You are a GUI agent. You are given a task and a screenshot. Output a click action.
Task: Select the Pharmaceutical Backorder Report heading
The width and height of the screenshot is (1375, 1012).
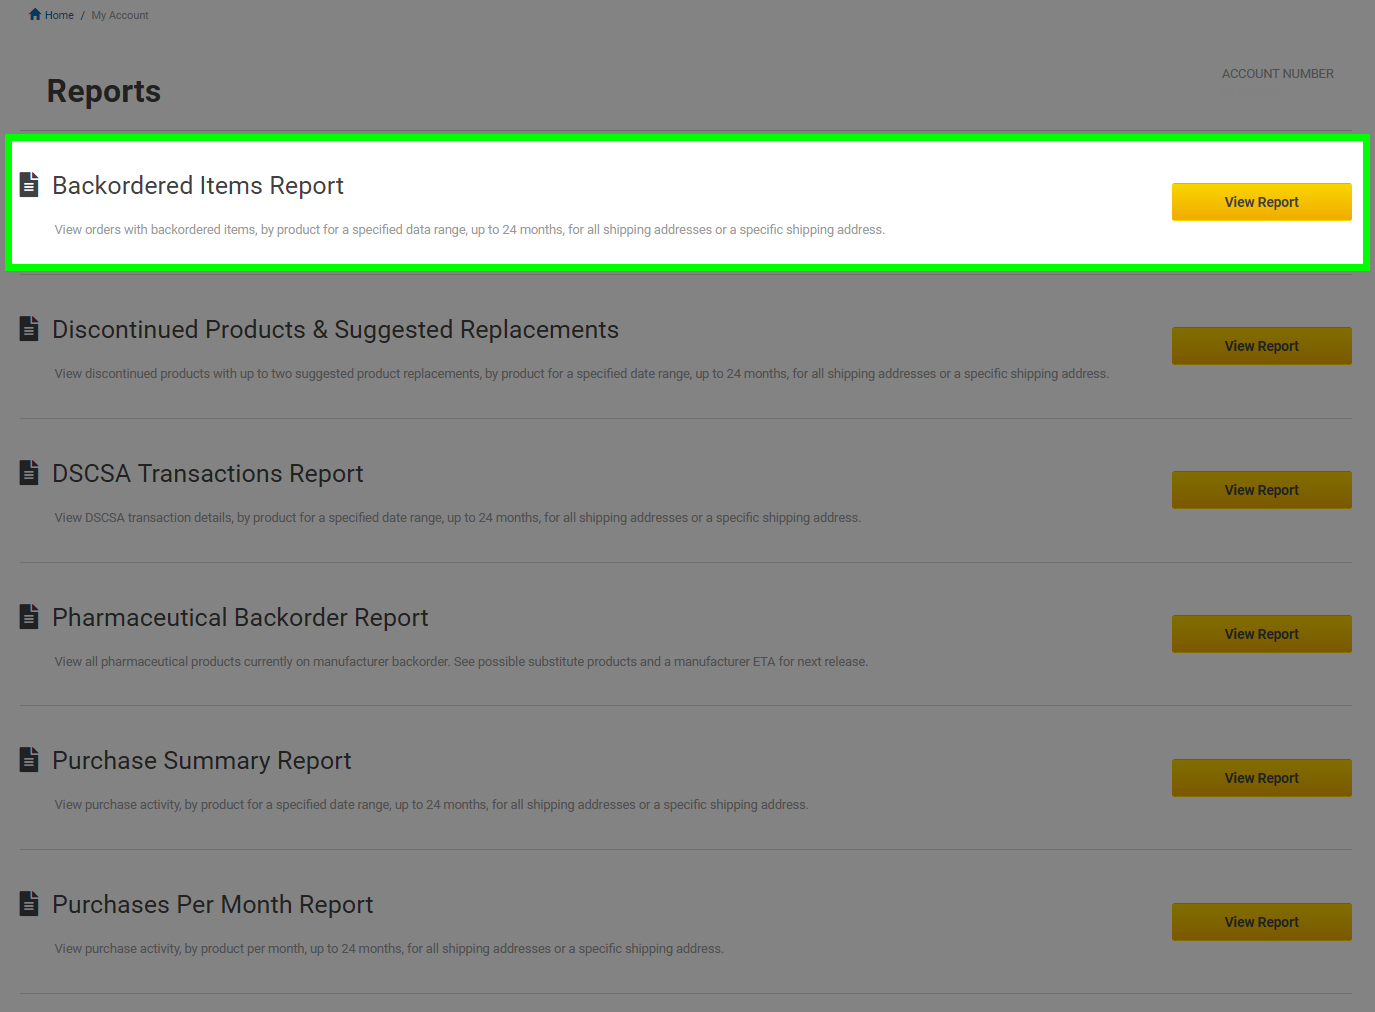coord(240,618)
